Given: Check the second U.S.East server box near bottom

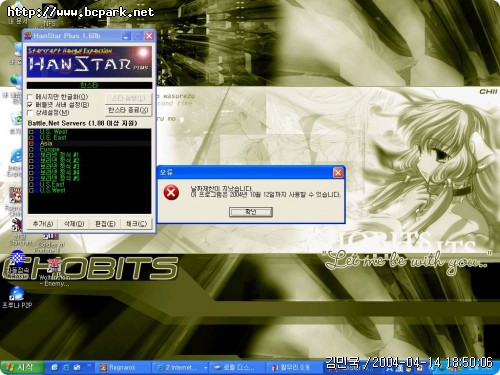Looking at the screenshot, I should [31, 184].
